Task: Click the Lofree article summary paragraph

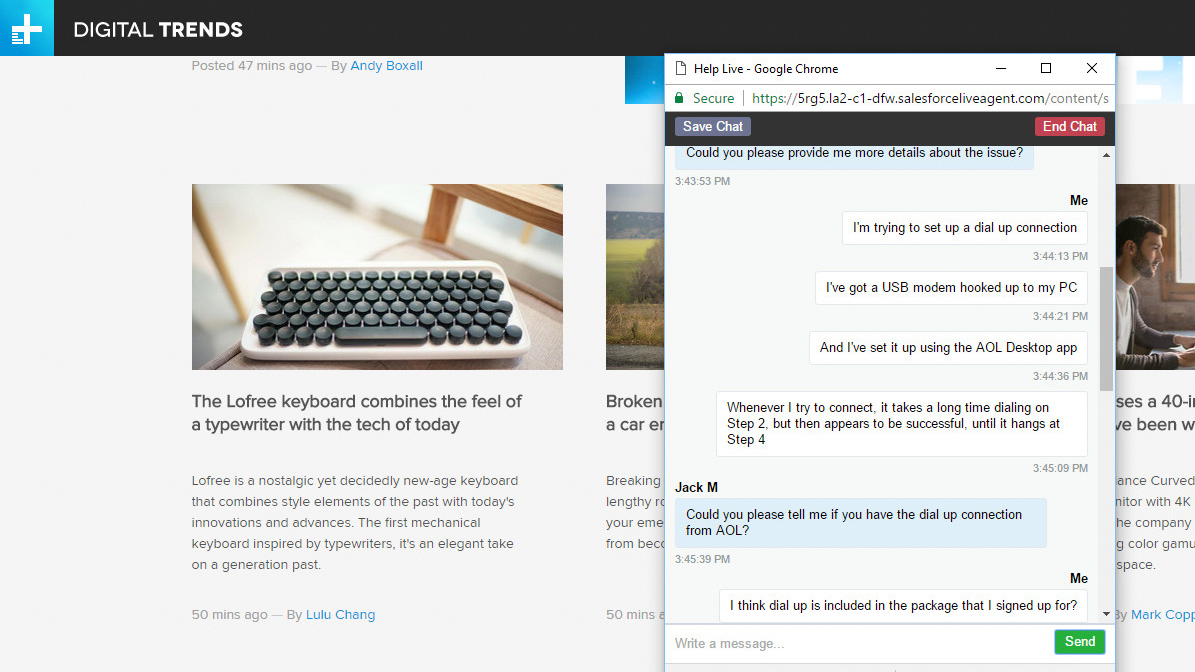Action: pos(355,523)
